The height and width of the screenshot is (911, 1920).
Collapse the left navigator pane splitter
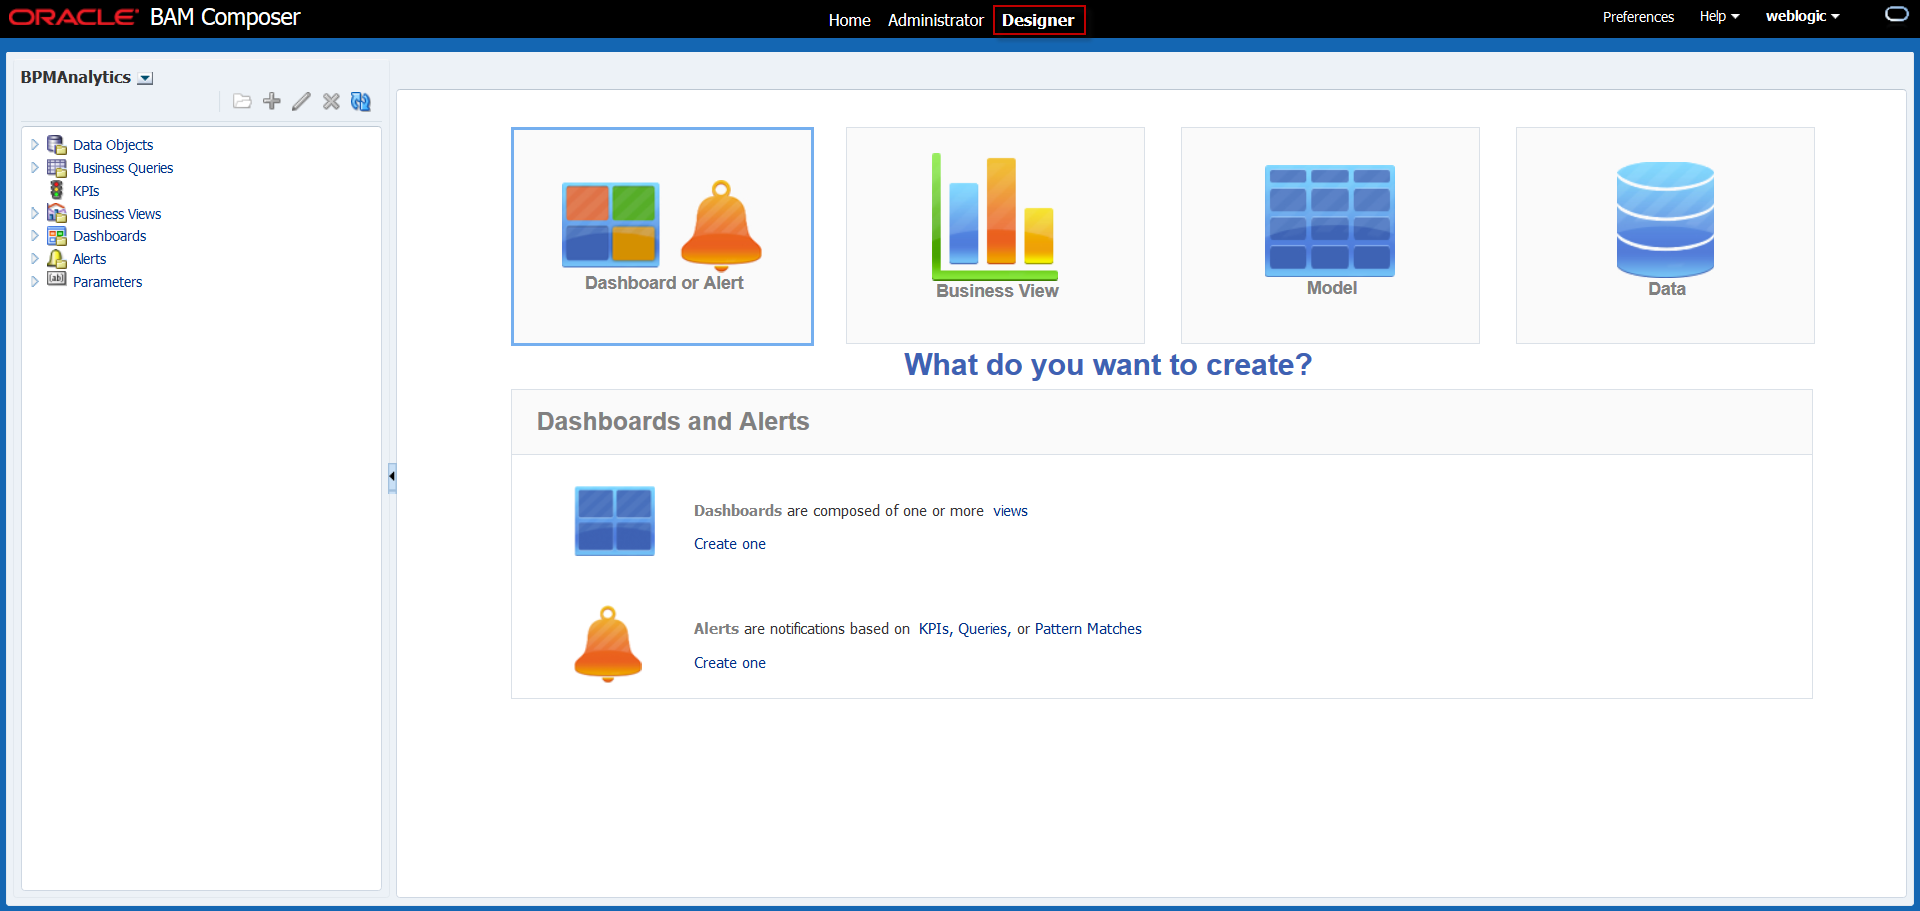pyautogui.click(x=392, y=477)
